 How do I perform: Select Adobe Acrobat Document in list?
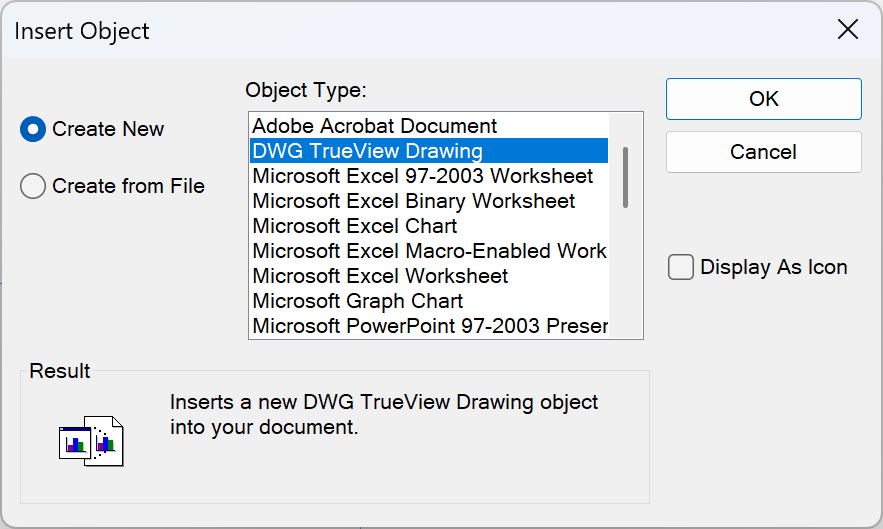[x=429, y=126]
